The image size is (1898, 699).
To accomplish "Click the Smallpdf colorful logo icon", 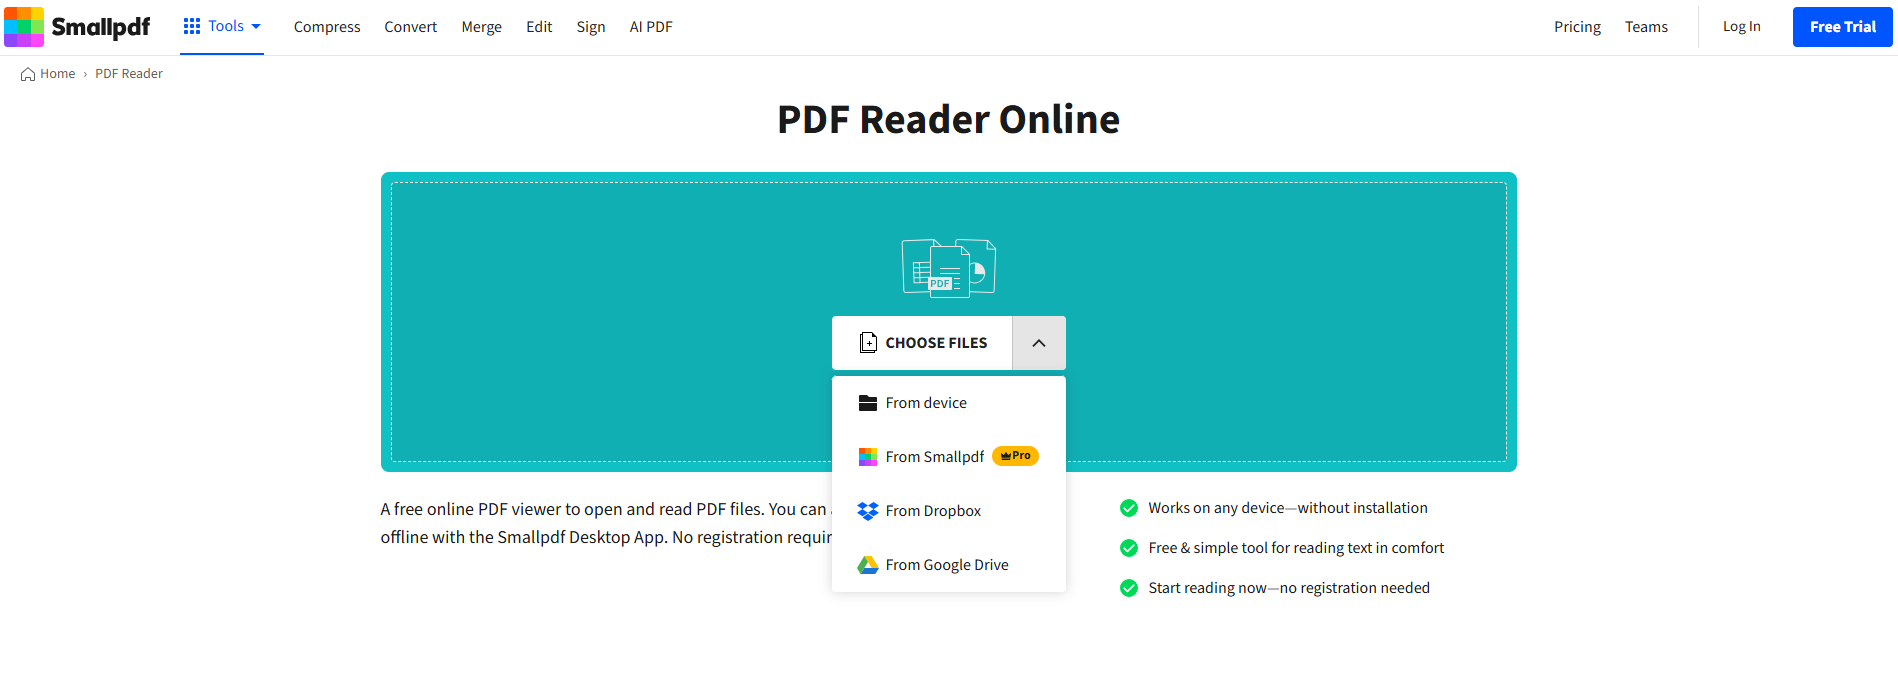I will pyautogui.click(x=24, y=27).
